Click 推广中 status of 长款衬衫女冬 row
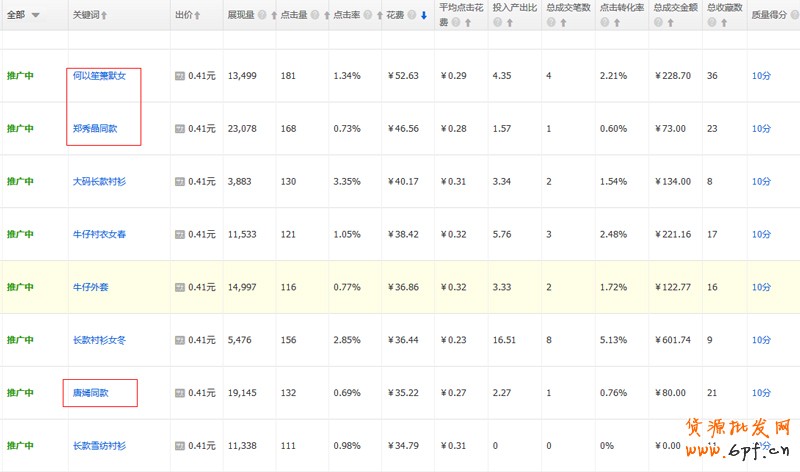This screenshot has width=800, height=472. 20,340
